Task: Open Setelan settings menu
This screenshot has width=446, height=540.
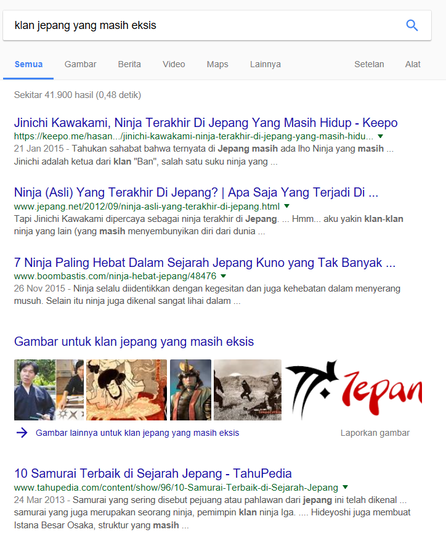Action: point(369,64)
